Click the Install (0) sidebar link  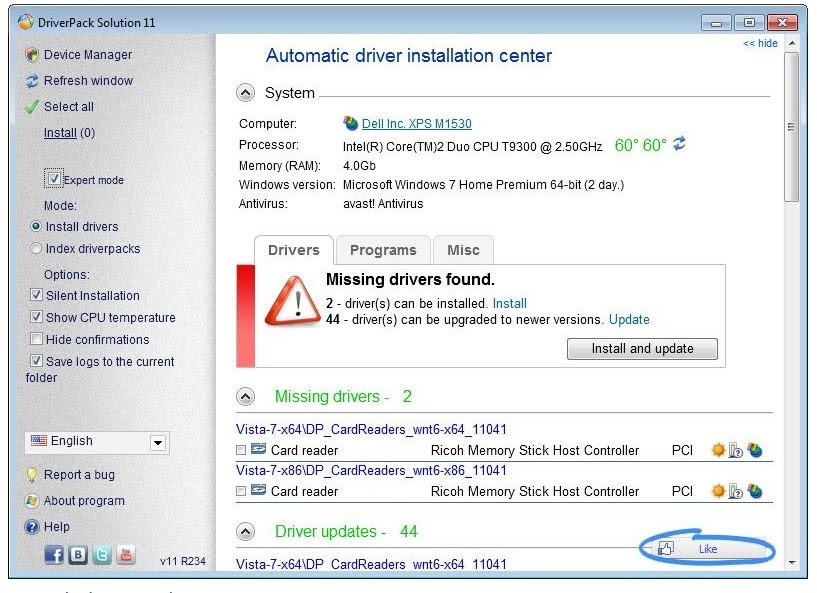[69, 133]
